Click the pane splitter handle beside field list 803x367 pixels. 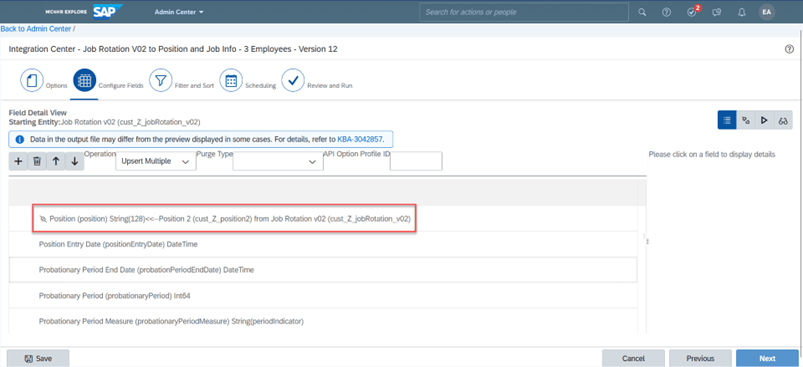coord(647,241)
